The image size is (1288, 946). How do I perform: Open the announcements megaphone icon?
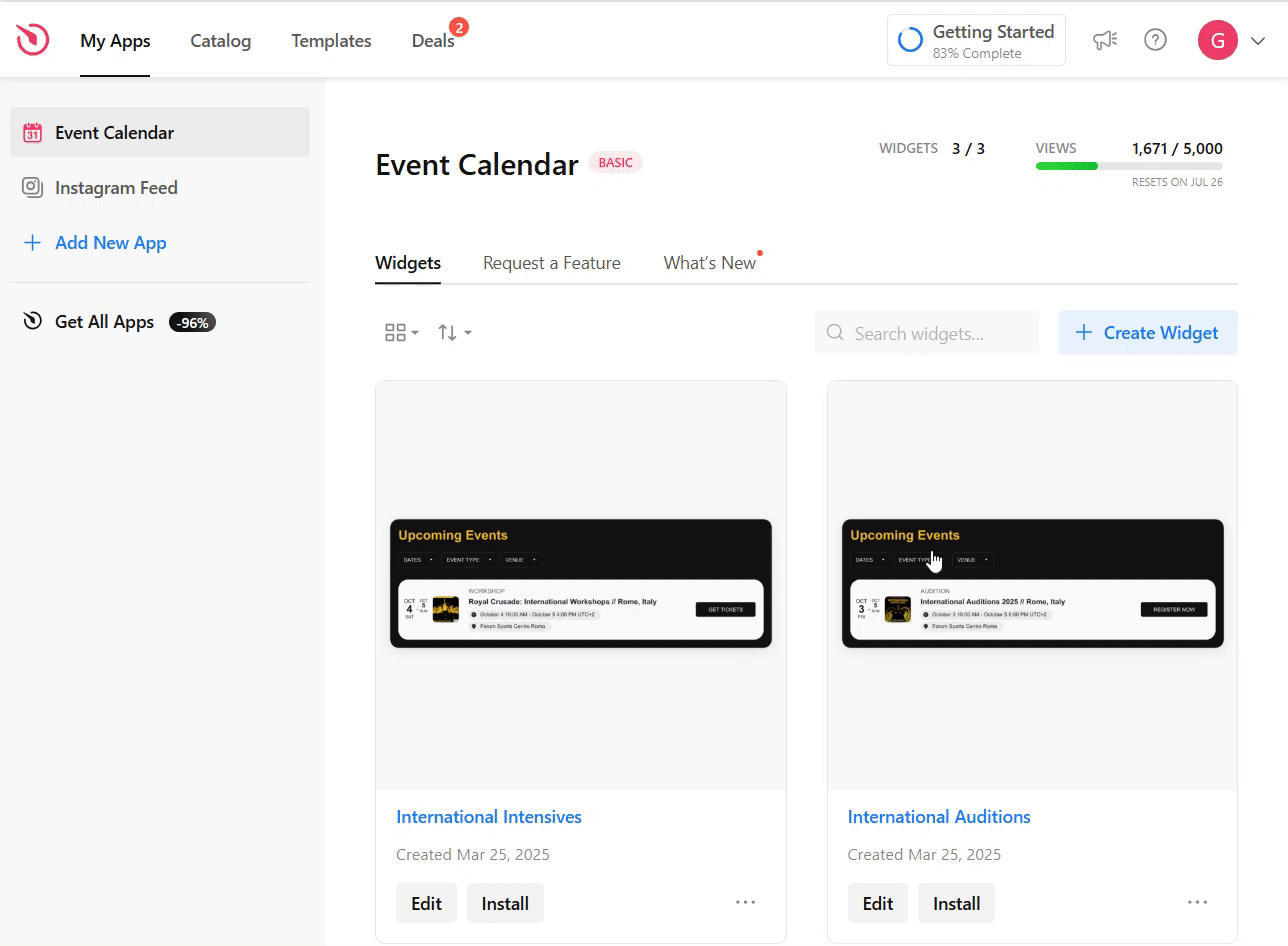click(x=1104, y=40)
